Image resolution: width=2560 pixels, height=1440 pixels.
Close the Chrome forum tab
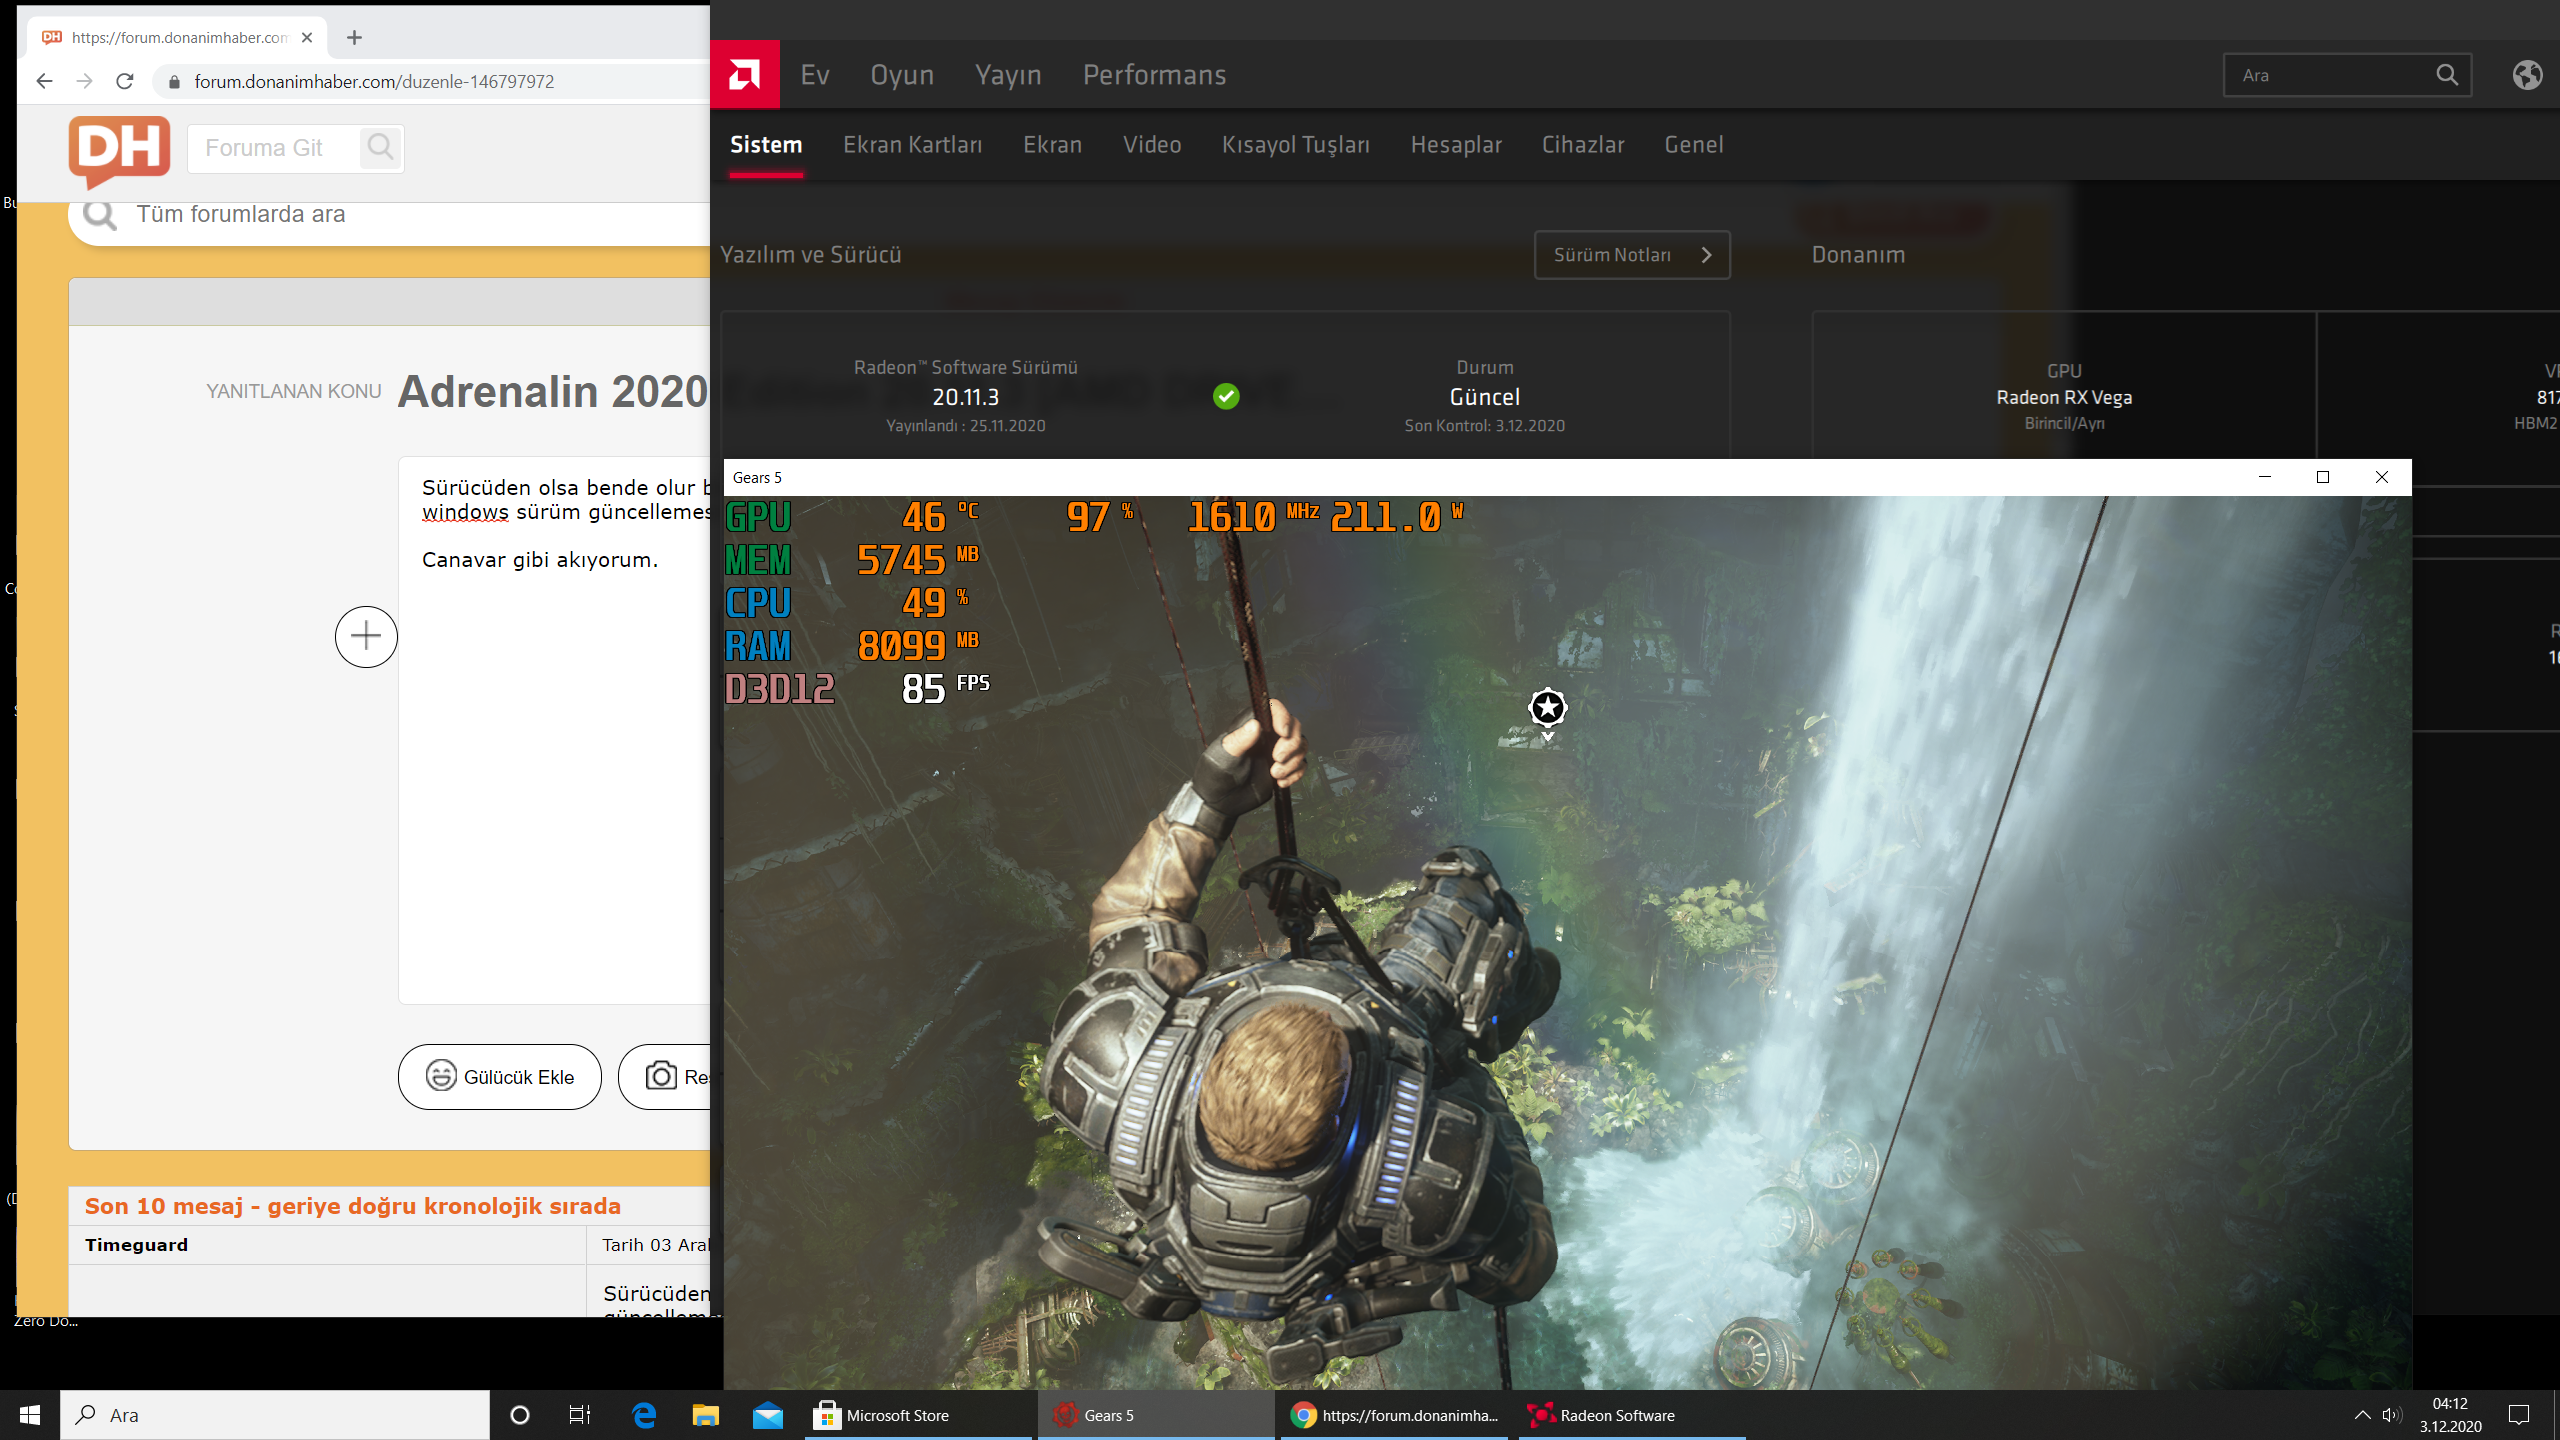click(307, 38)
